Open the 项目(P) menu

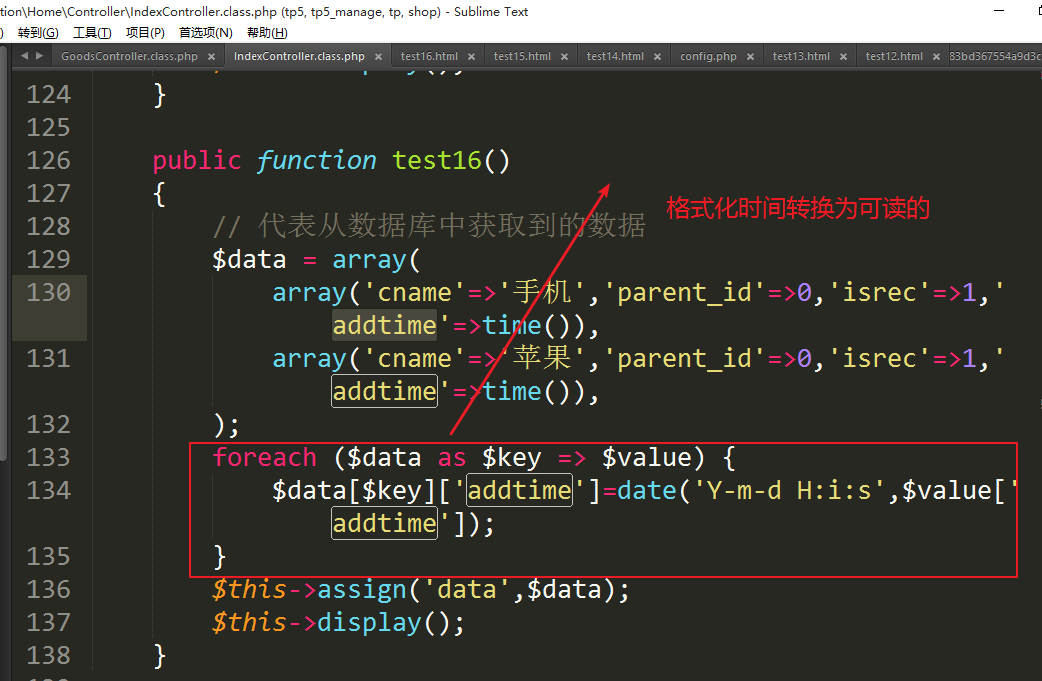pyautogui.click(x=145, y=33)
